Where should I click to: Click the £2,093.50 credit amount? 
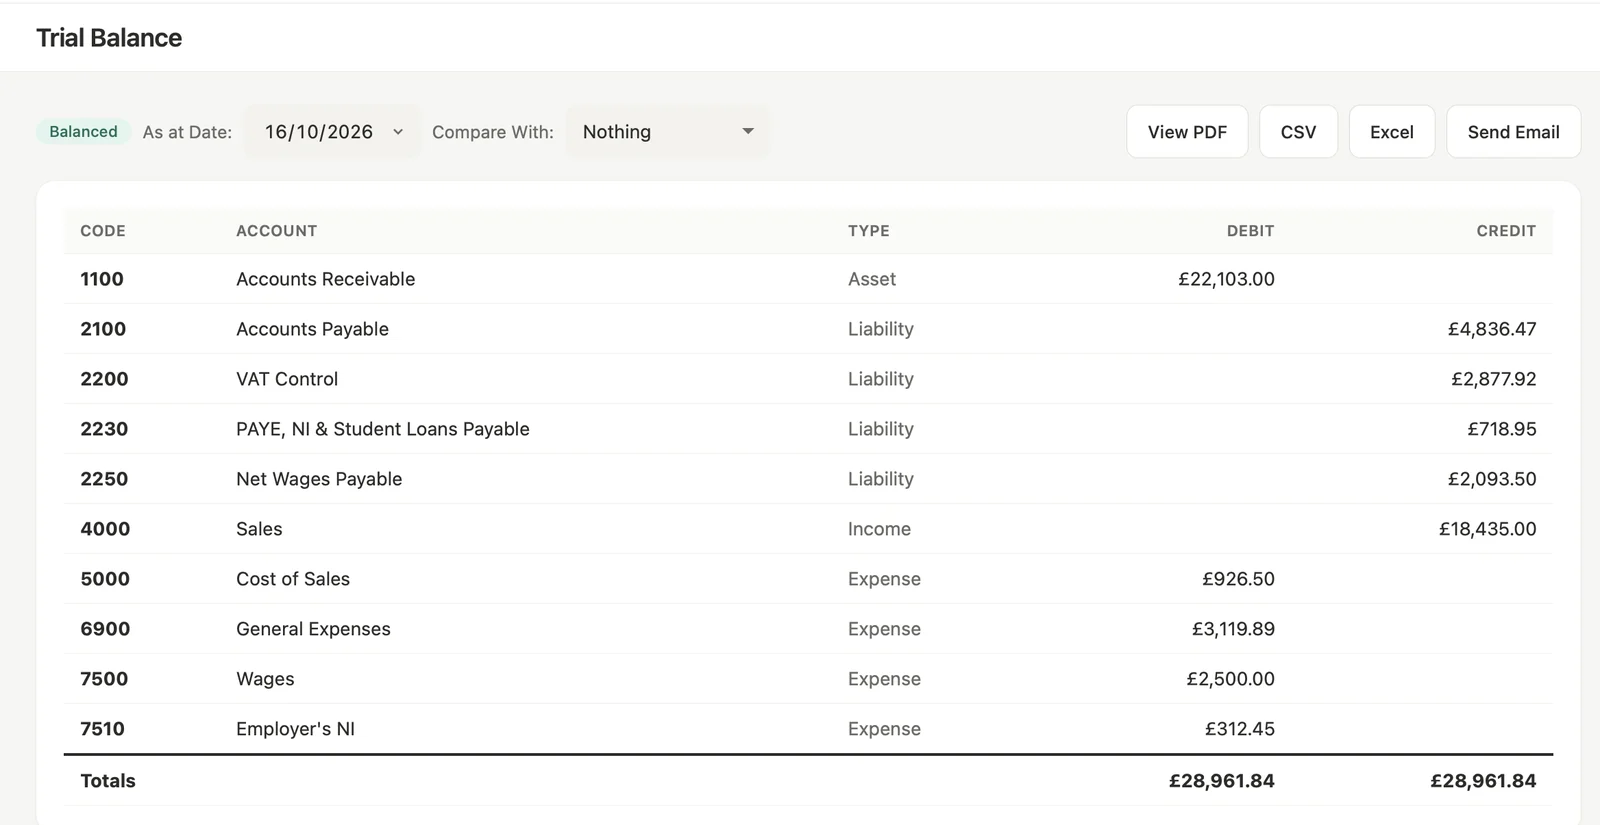pos(1492,479)
